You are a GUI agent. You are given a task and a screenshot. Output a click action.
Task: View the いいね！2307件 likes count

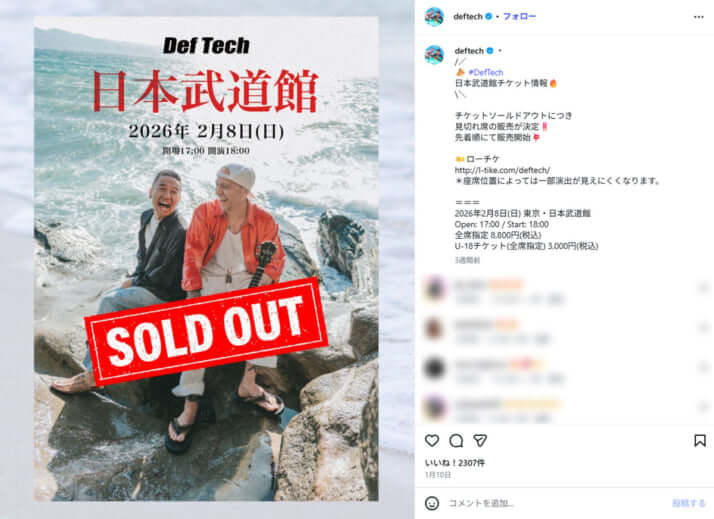[x=454, y=463]
